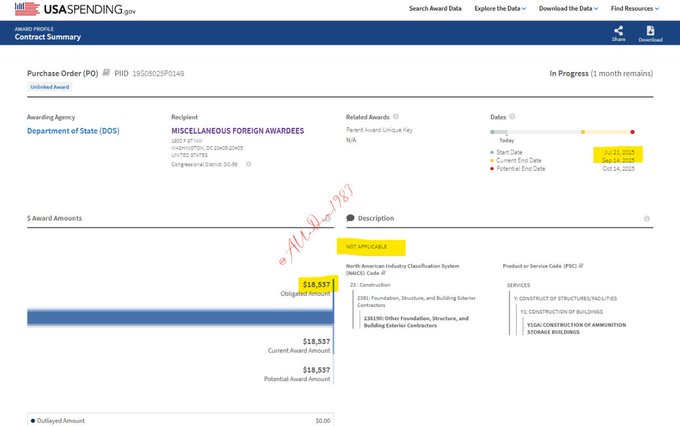Click the speech bubble icon beside Description
Viewport: 680px width, 426px height.
pyautogui.click(x=350, y=218)
